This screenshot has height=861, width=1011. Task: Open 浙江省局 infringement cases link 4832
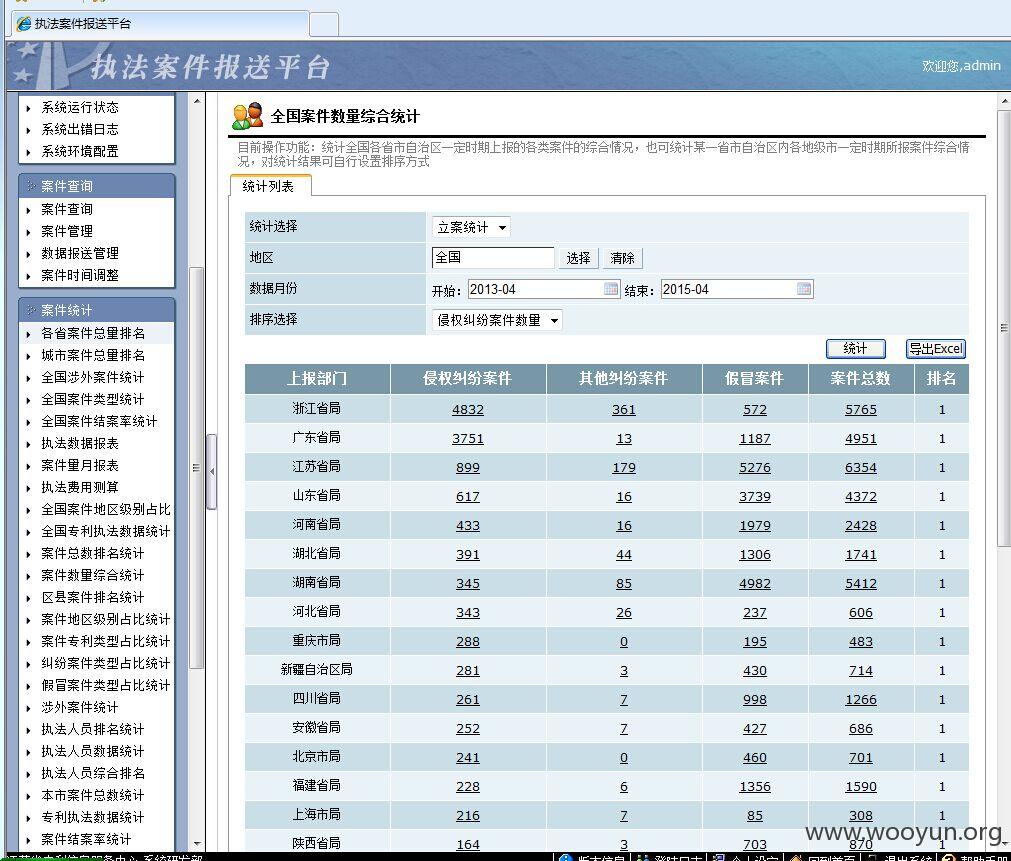click(x=468, y=410)
